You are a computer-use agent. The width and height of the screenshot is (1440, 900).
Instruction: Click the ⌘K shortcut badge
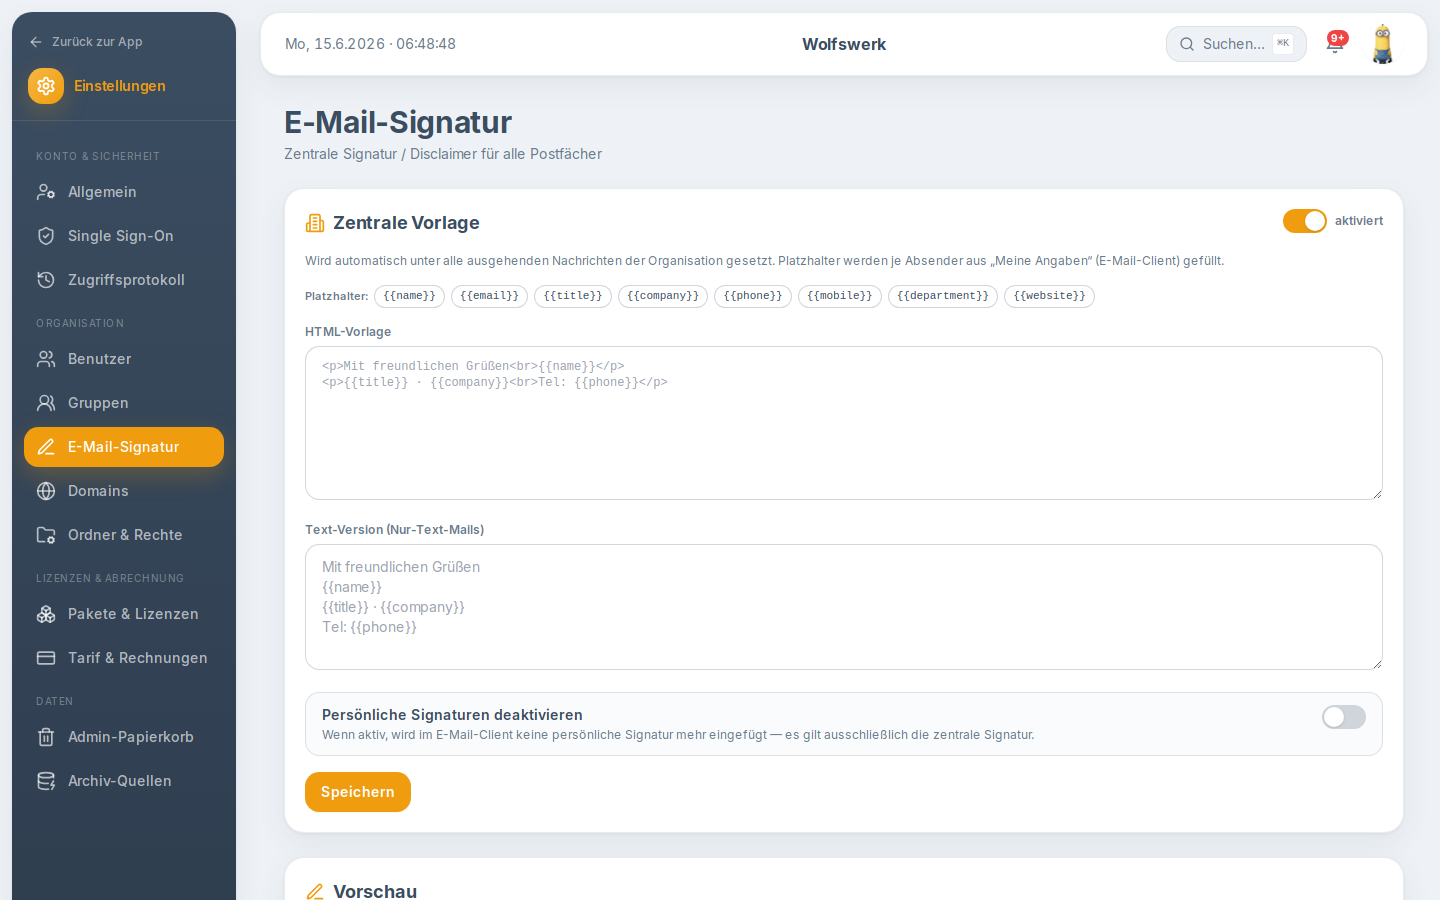1283,43
